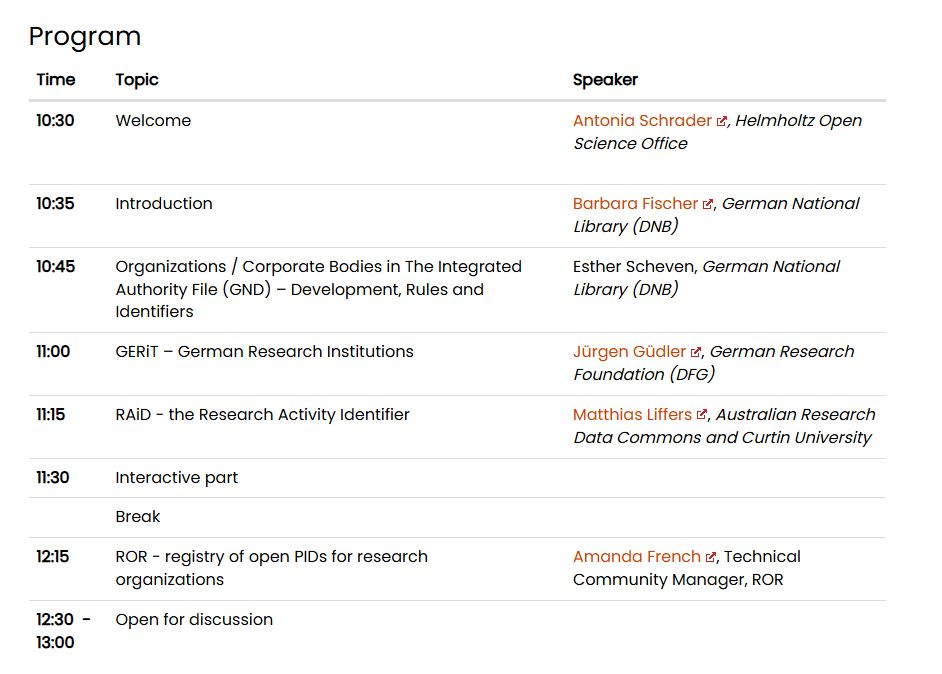The width and height of the screenshot is (942, 674).
Task: Click external link icon beside Barbara Fischer
Action: pos(708,204)
